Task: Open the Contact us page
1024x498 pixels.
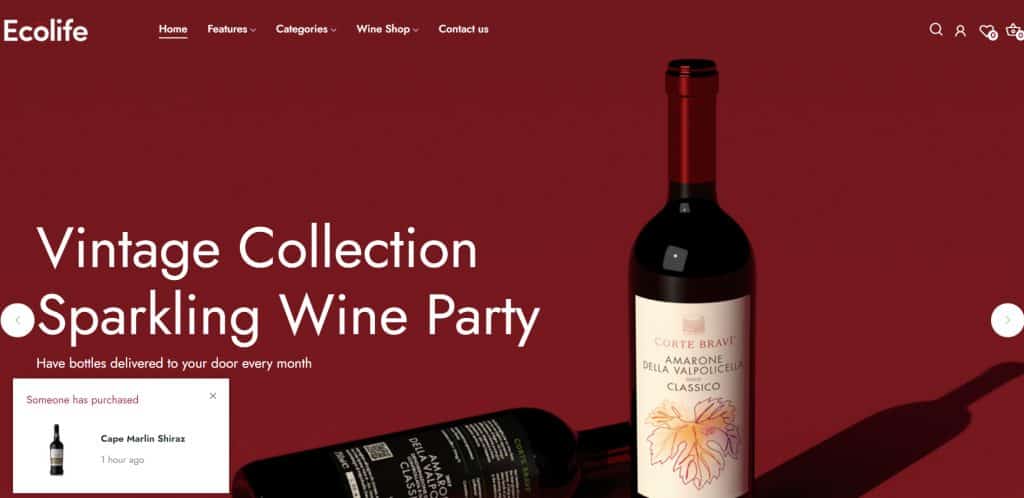Action: coord(463,29)
